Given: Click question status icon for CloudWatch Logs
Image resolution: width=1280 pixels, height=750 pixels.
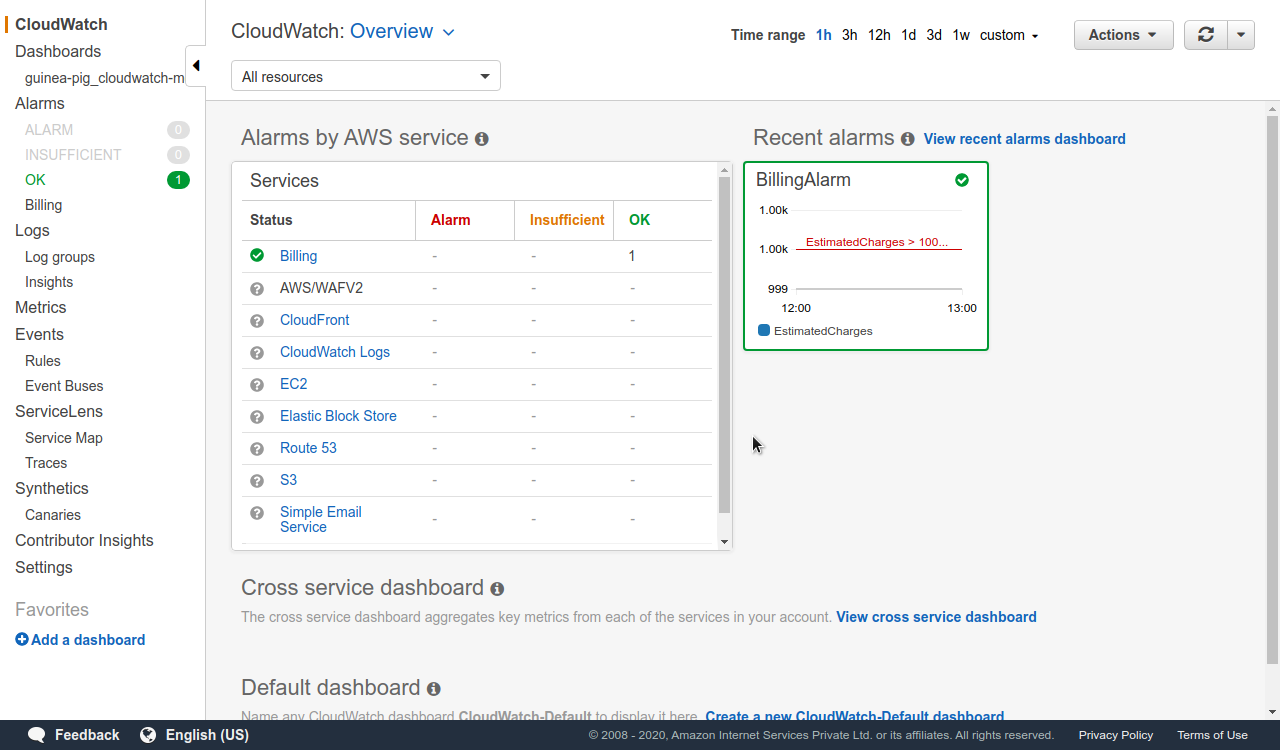Looking at the screenshot, I should pyautogui.click(x=257, y=353).
